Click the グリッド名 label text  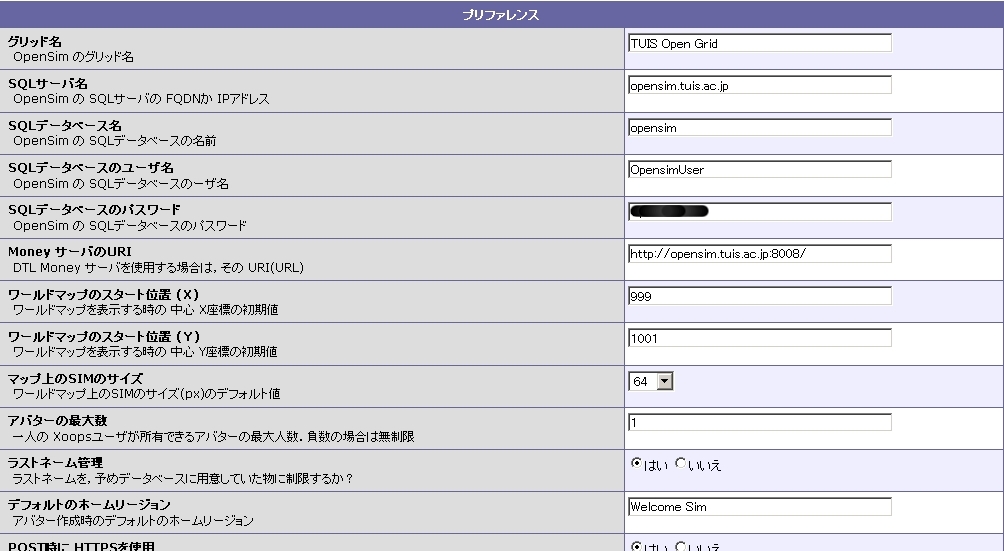pyautogui.click(x=35, y=41)
